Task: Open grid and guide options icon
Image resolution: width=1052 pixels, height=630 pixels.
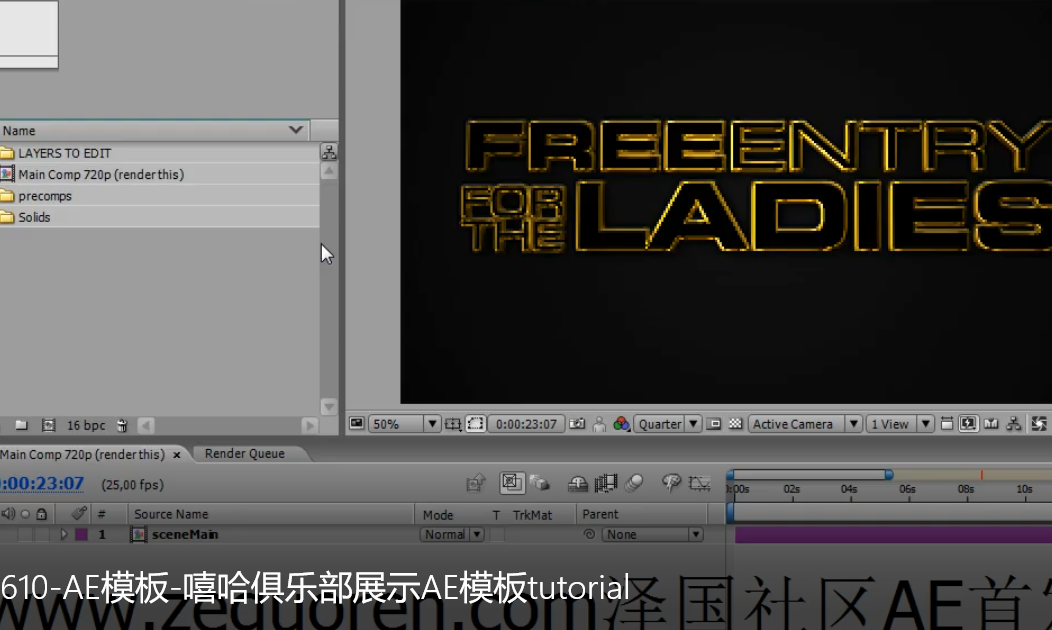Action: click(453, 424)
